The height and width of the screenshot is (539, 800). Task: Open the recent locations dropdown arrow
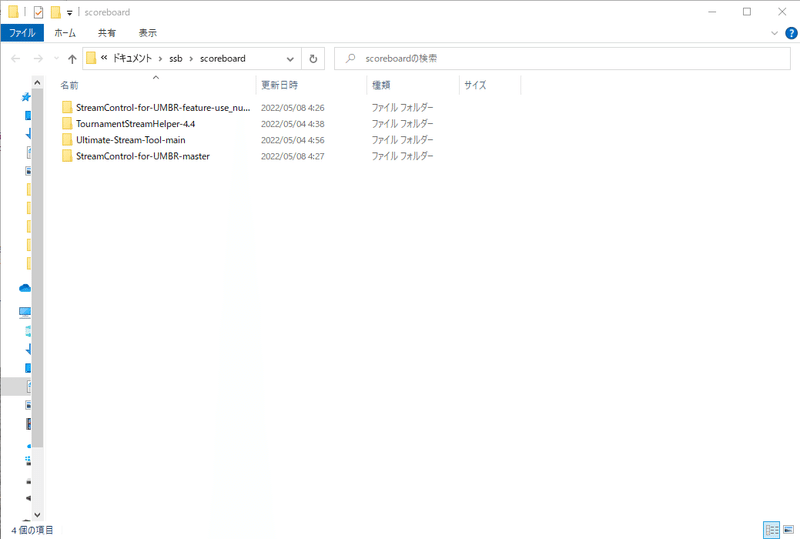point(56,59)
